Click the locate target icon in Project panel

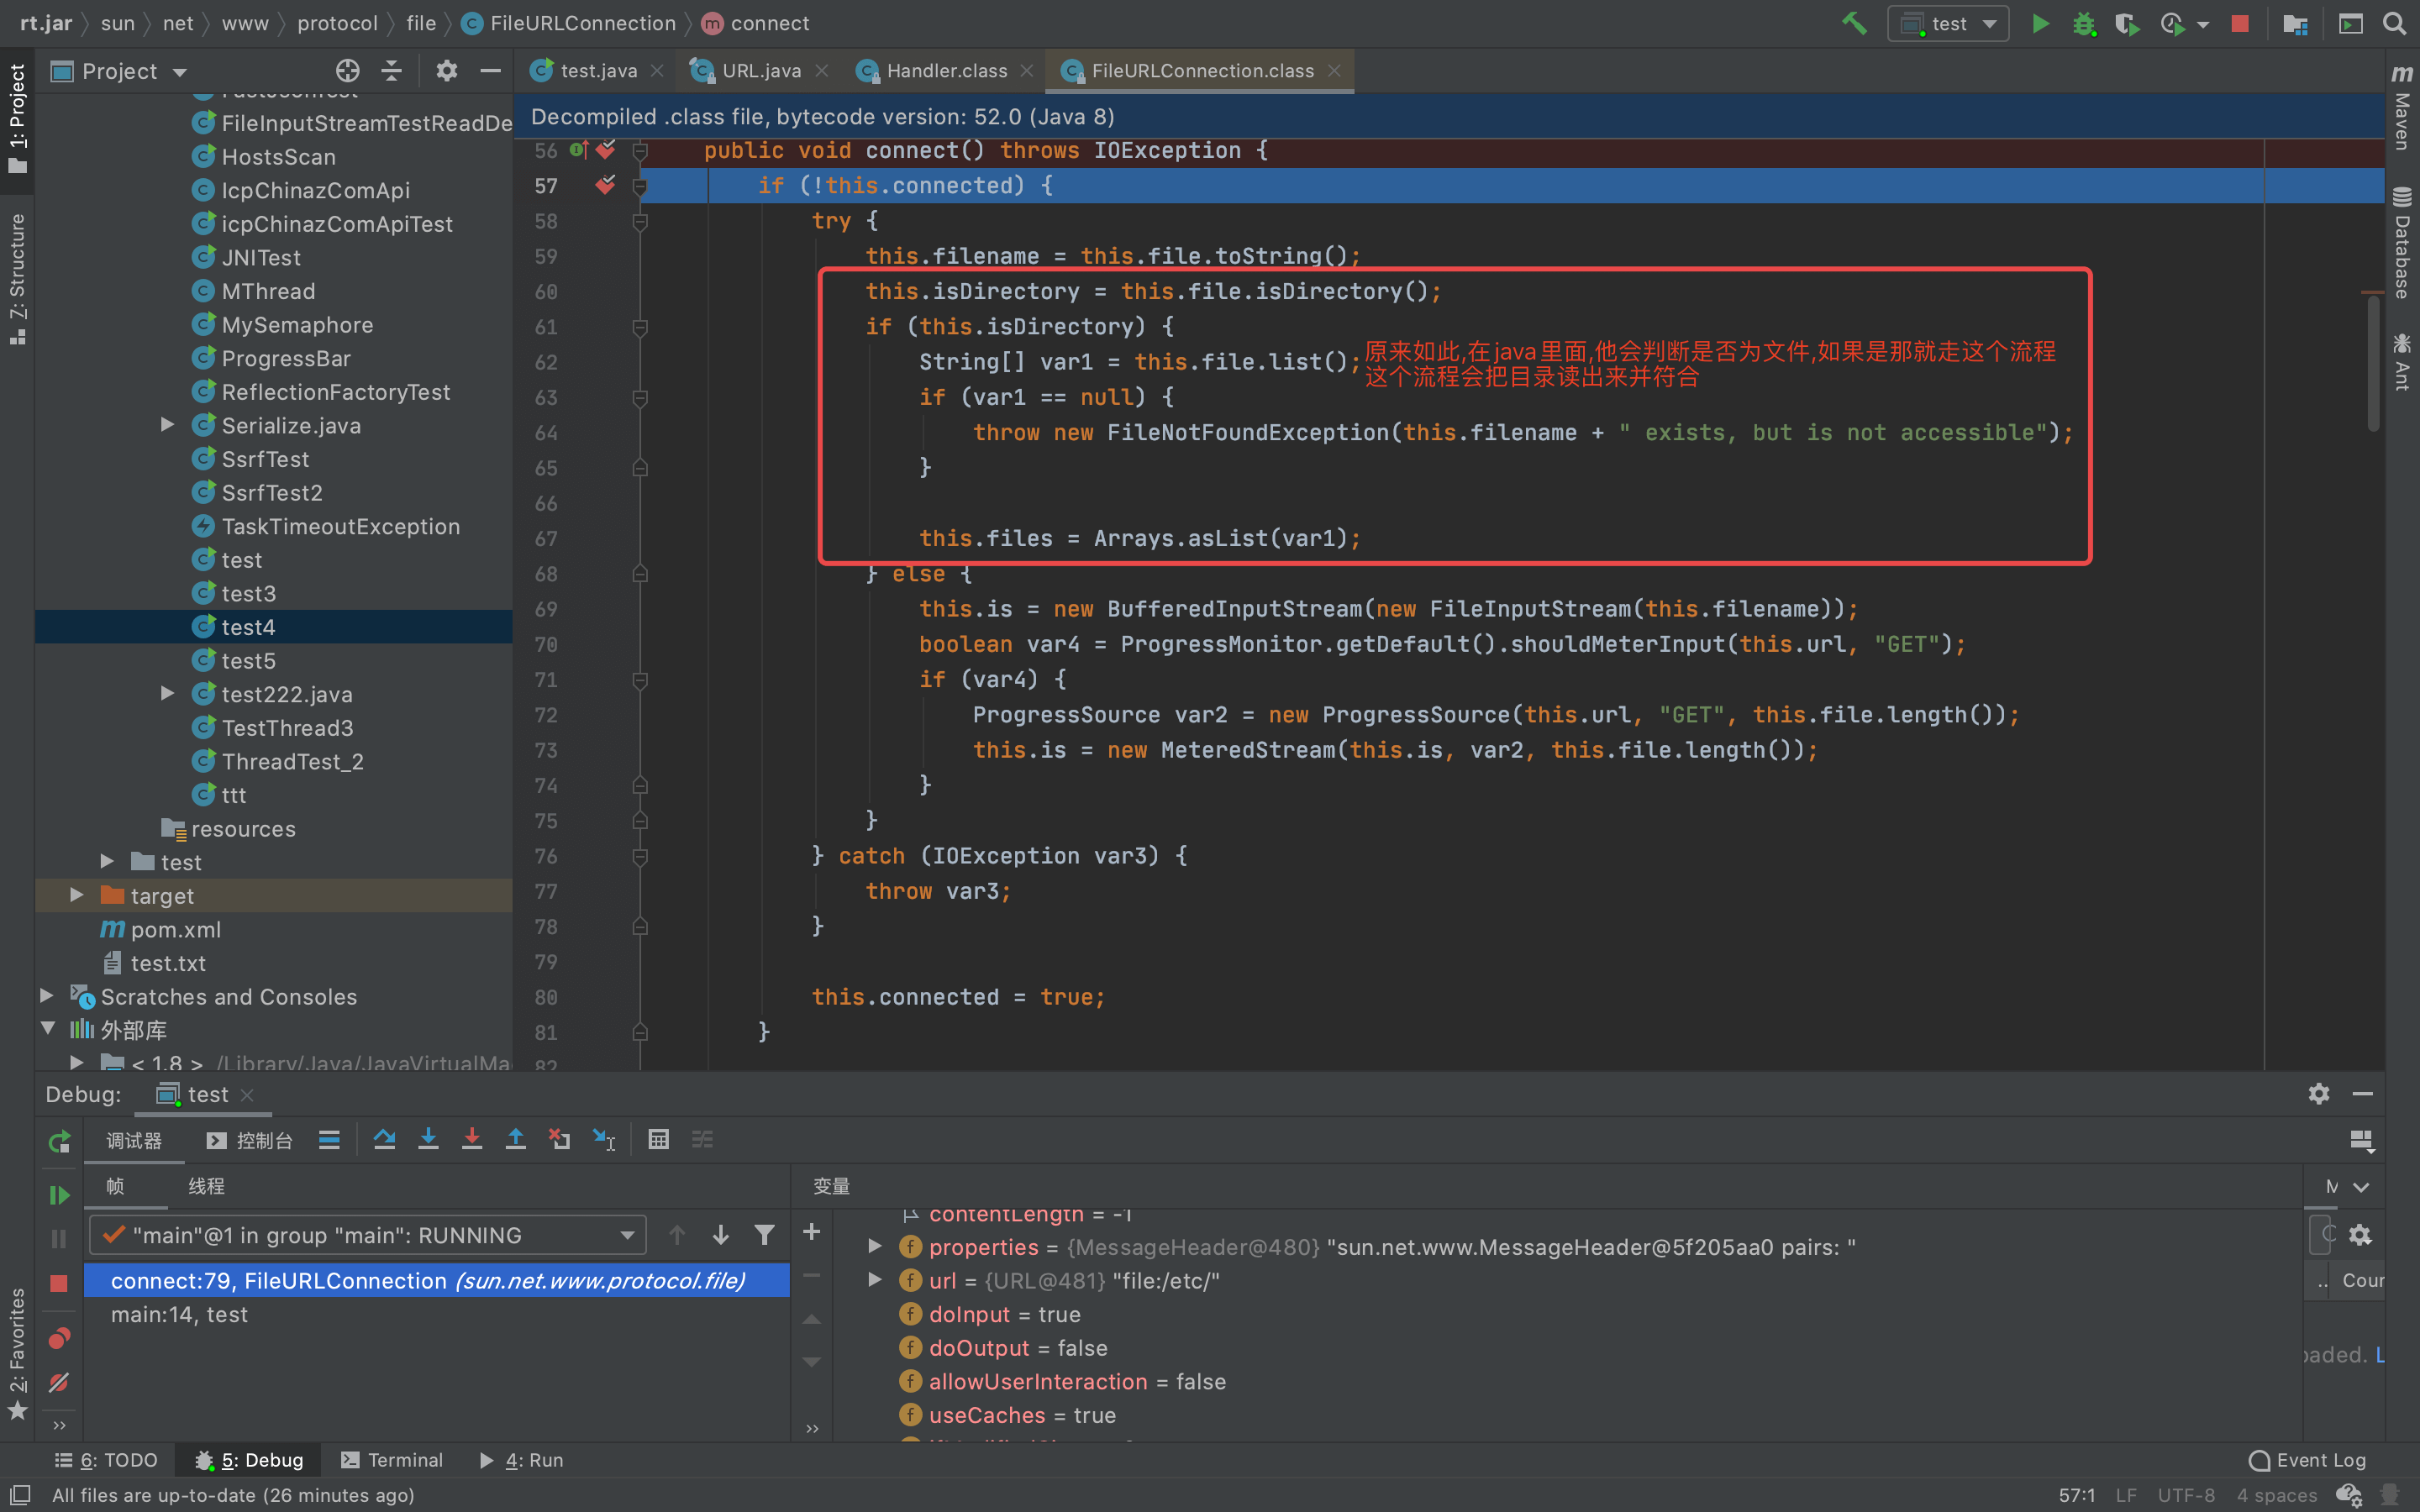pos(347,71)
